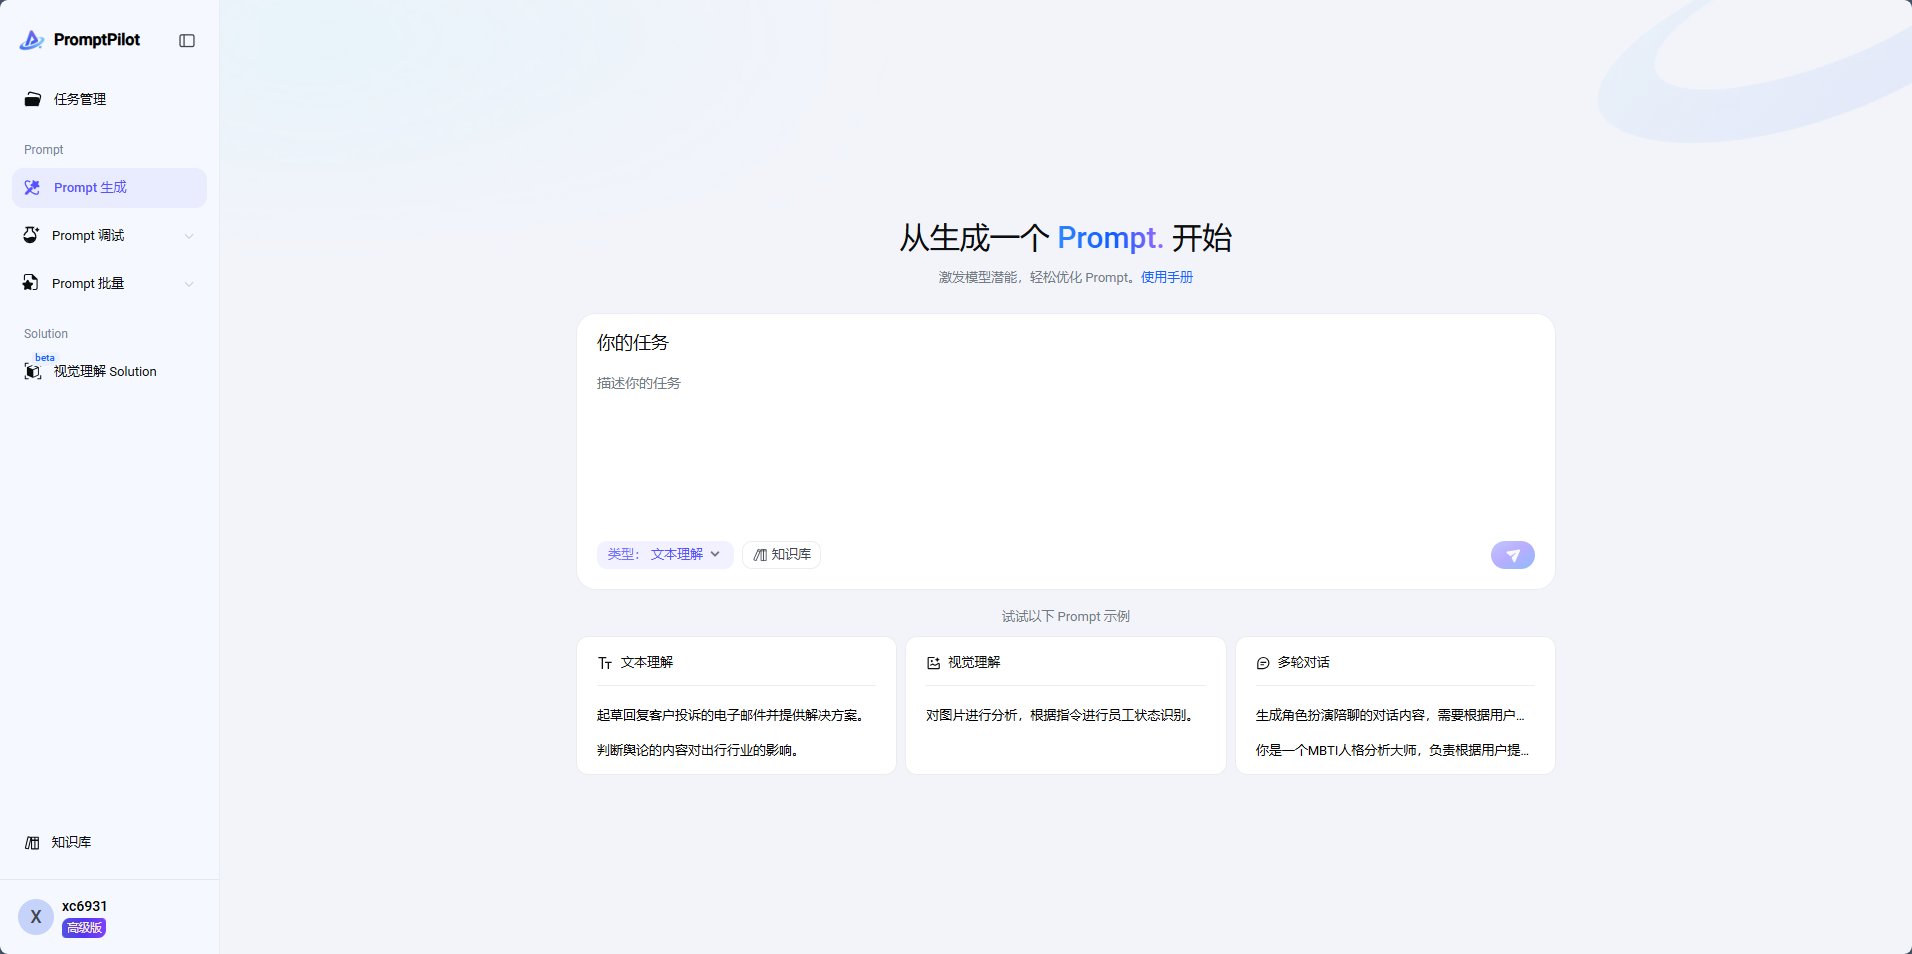Open Prompt 批量 menu item

point(109,284)
